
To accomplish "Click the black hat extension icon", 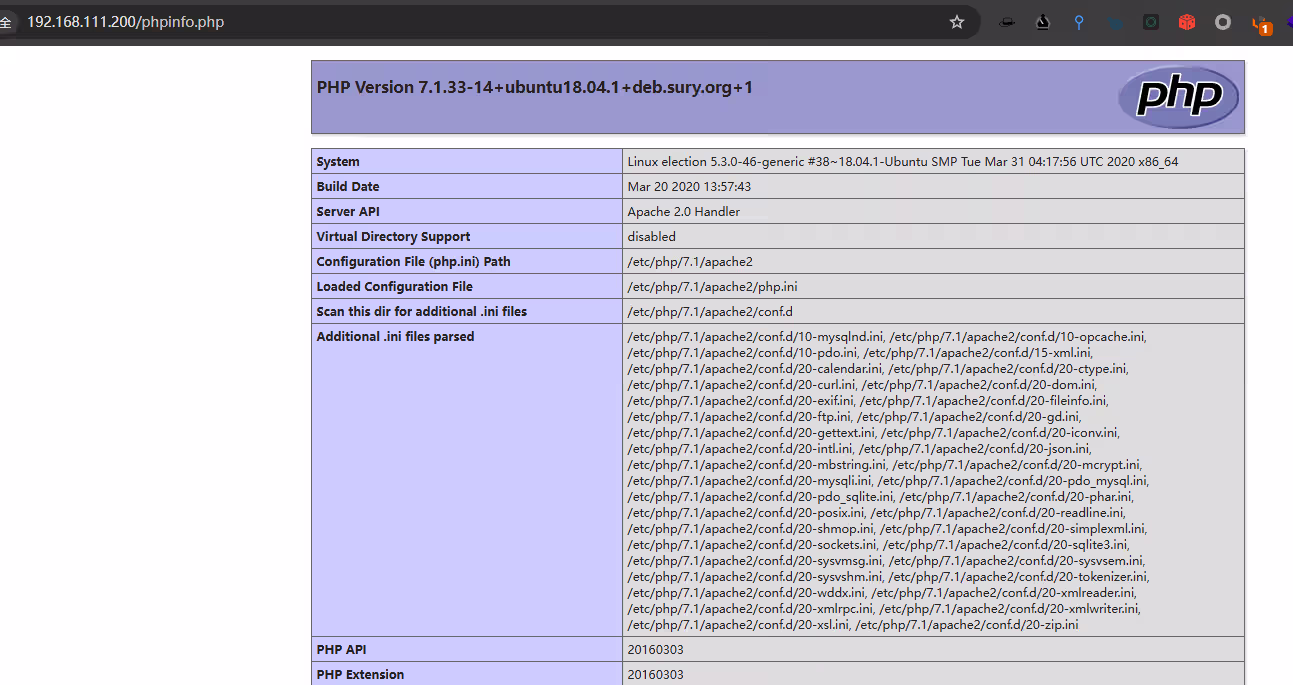I will click(1007, 22).
